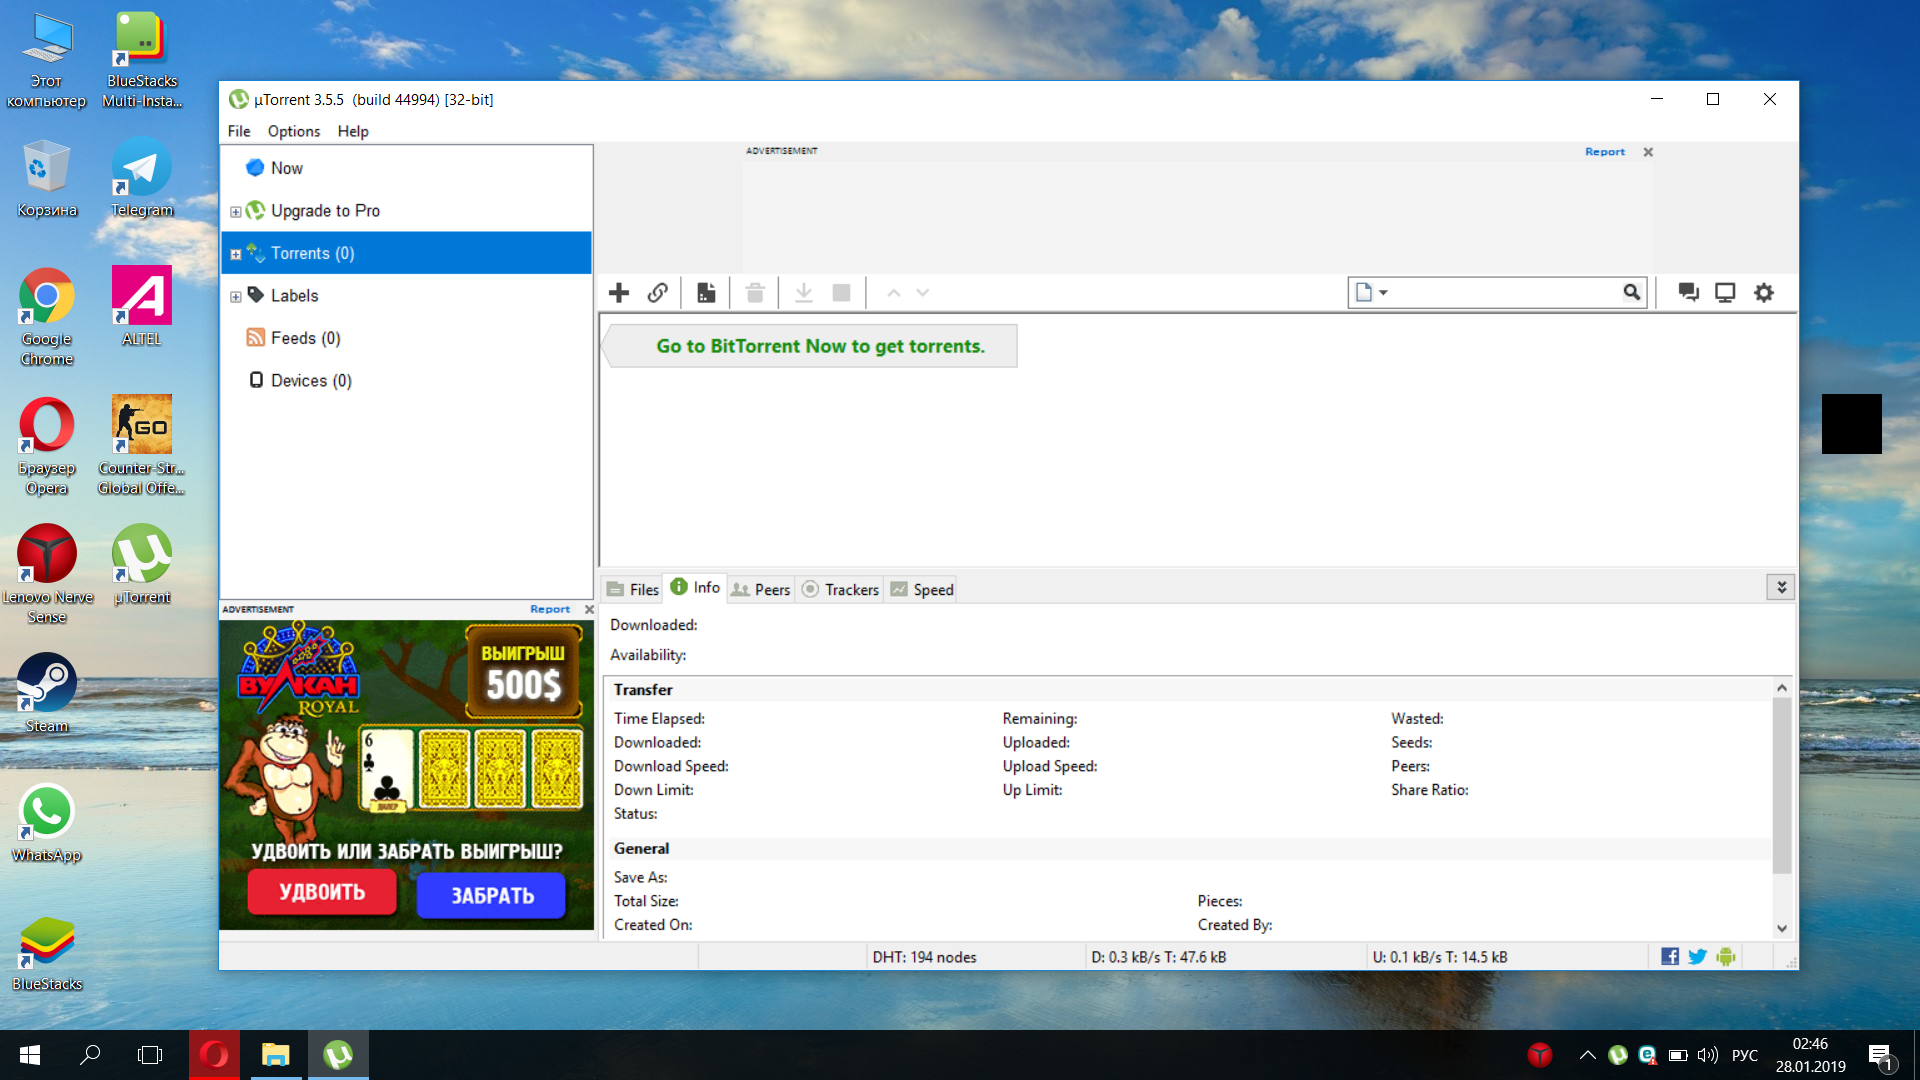Screen dimensions: 1920x1080
Task: Open Task View on taskbar
Action: pyautogui.click(x=150, y=1055)
